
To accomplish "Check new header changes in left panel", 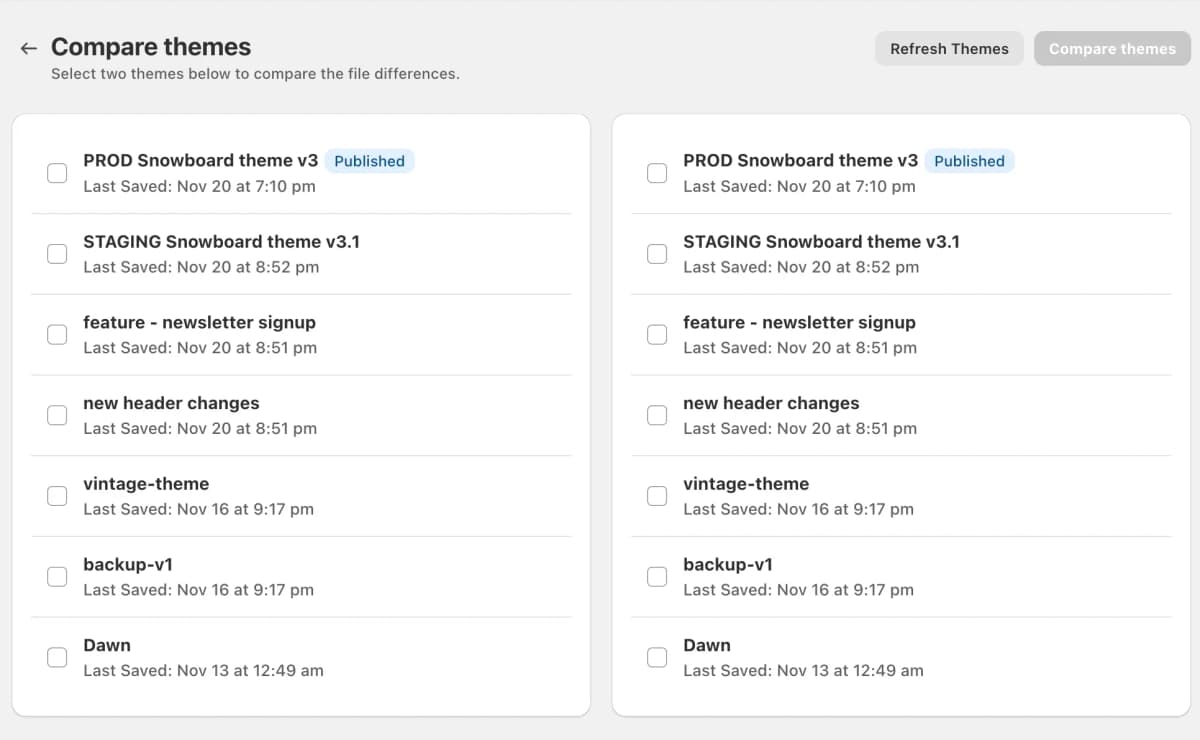I will point(57,414).
